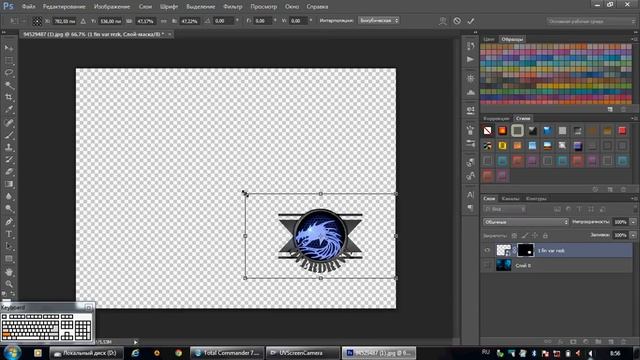The height and width of the screenshot is (360, 640).
Task: Open the fill slider arrow
Action: click(x=633, y=236)
